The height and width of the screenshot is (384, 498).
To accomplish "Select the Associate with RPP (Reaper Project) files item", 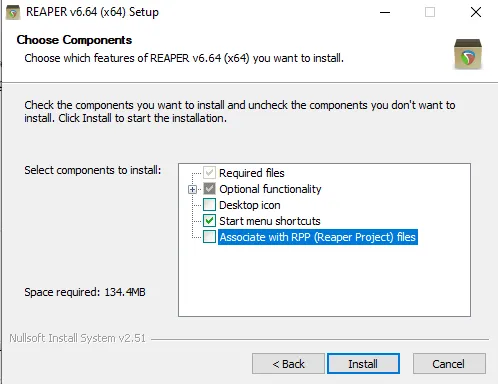I will click(x=318, y=237).
